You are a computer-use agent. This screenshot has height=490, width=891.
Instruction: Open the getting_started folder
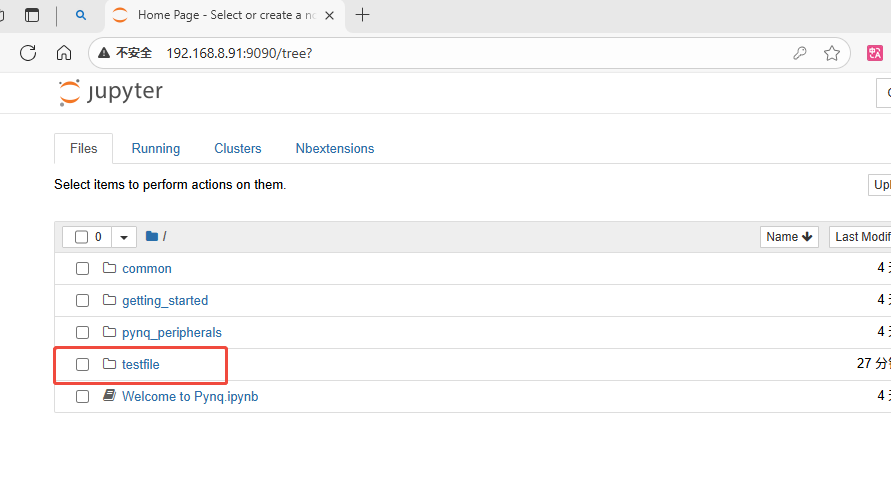pyautogui.click(x=165, y=301)
